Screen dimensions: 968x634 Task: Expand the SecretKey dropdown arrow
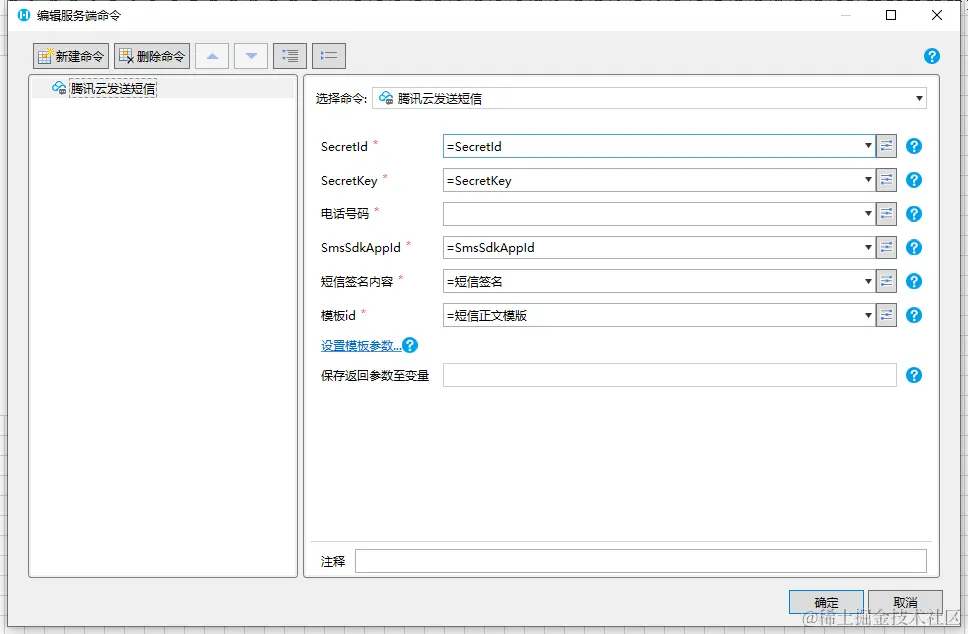point(868,180)
